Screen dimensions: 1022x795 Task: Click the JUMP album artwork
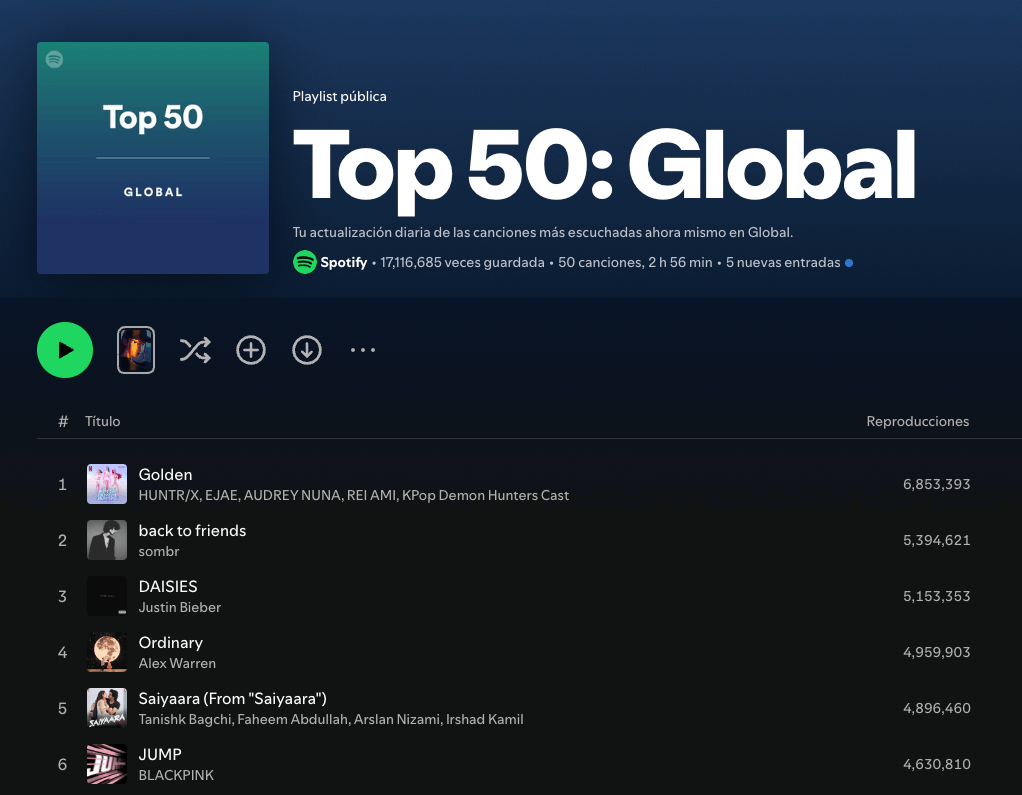[107, 763]
